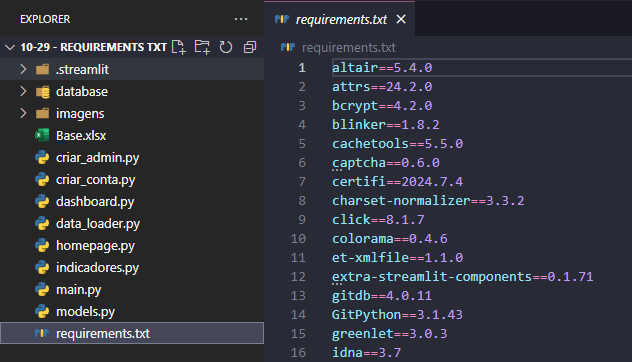Select the imagens folder row
Screen dimensions: 632x362
point(132,113)
